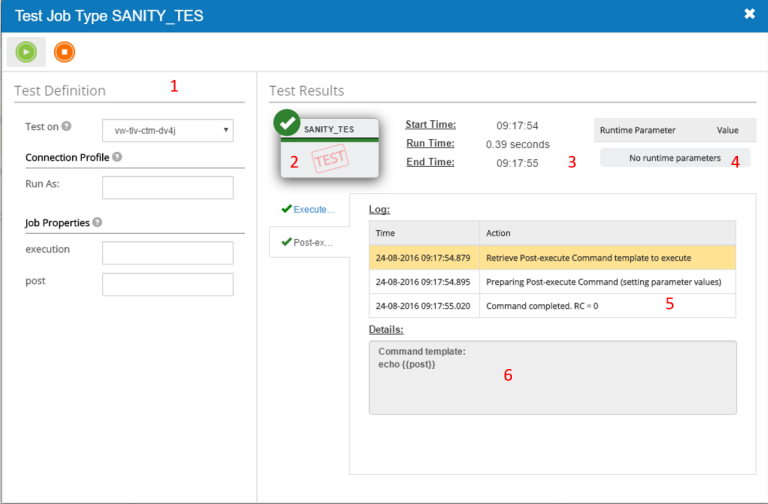Screen dimensions: 768x504
Task: Click the Action column header in log
Action: click(x=607, y=233)
